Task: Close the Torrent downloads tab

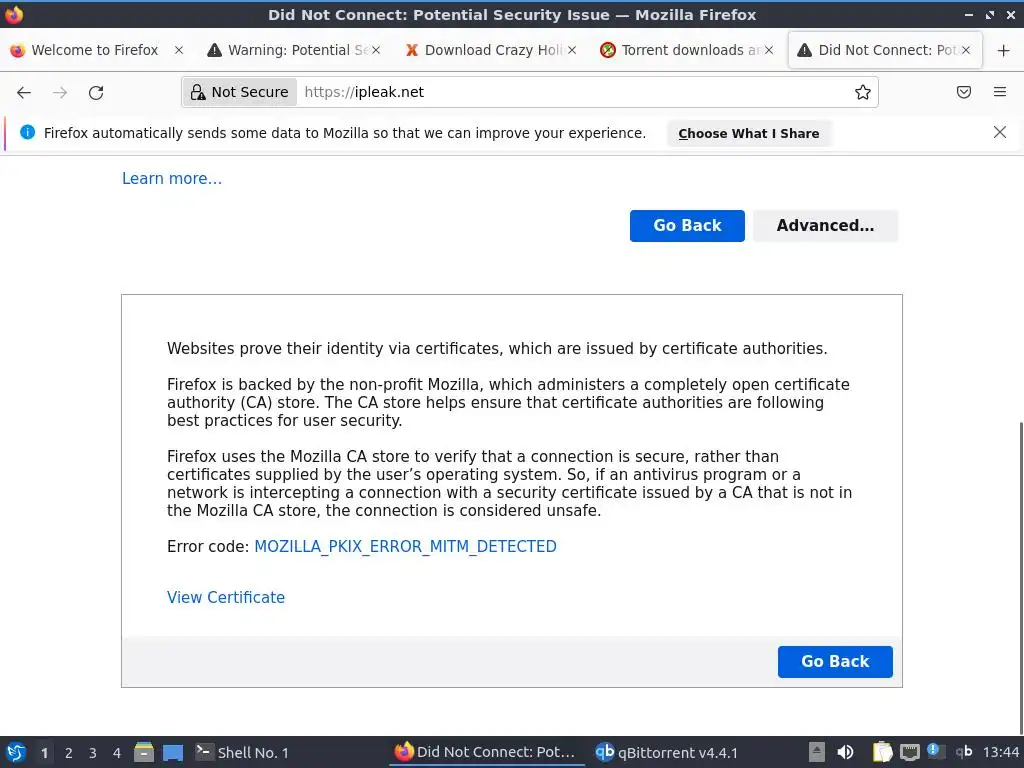Action: [769, 50]
